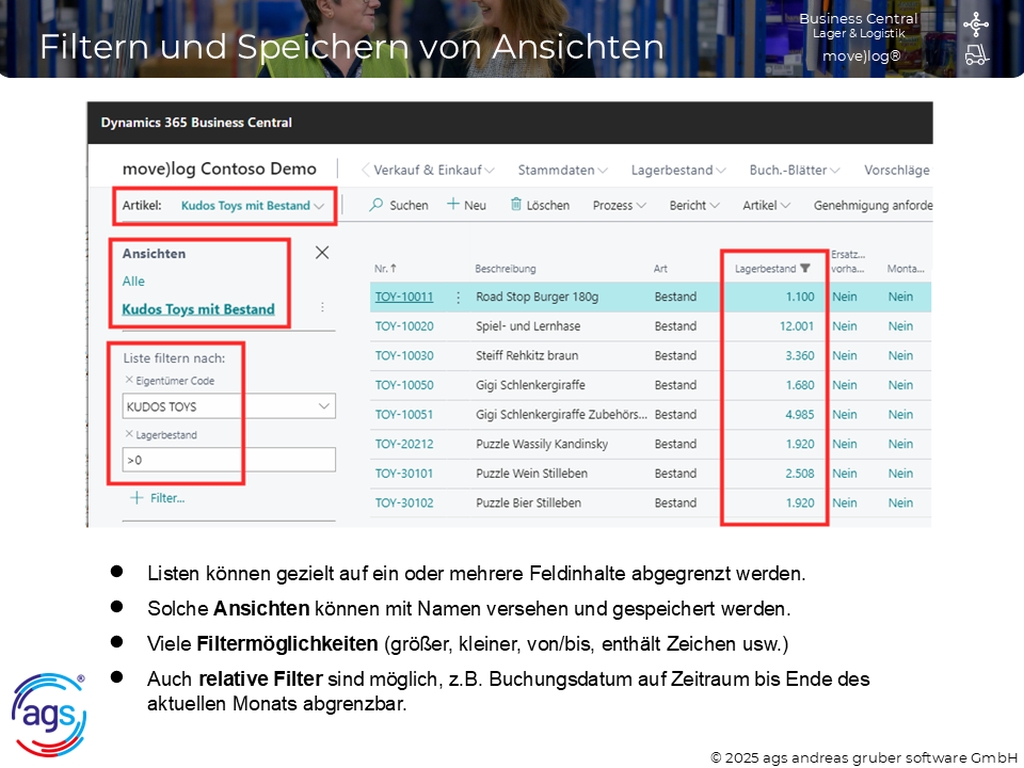Click Dynamics 365 Business Central header title
1024x768 pixels.
pos(196,123)
